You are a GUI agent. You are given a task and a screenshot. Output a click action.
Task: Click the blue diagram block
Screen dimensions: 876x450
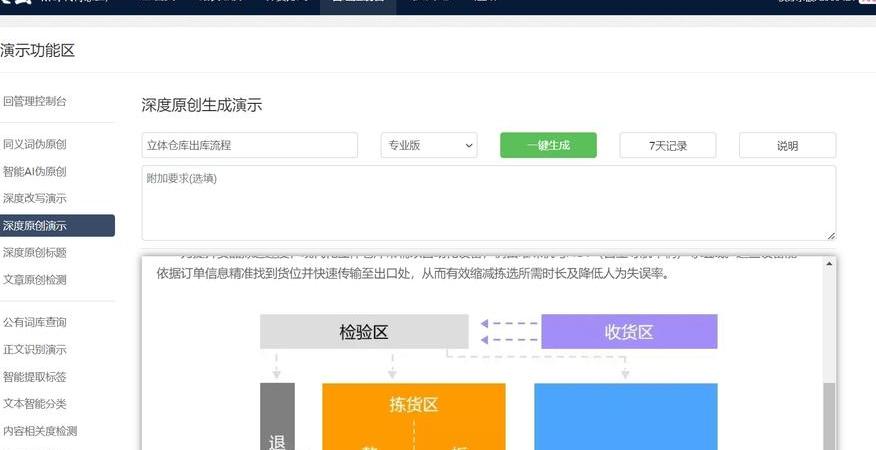tap(626, 416)
